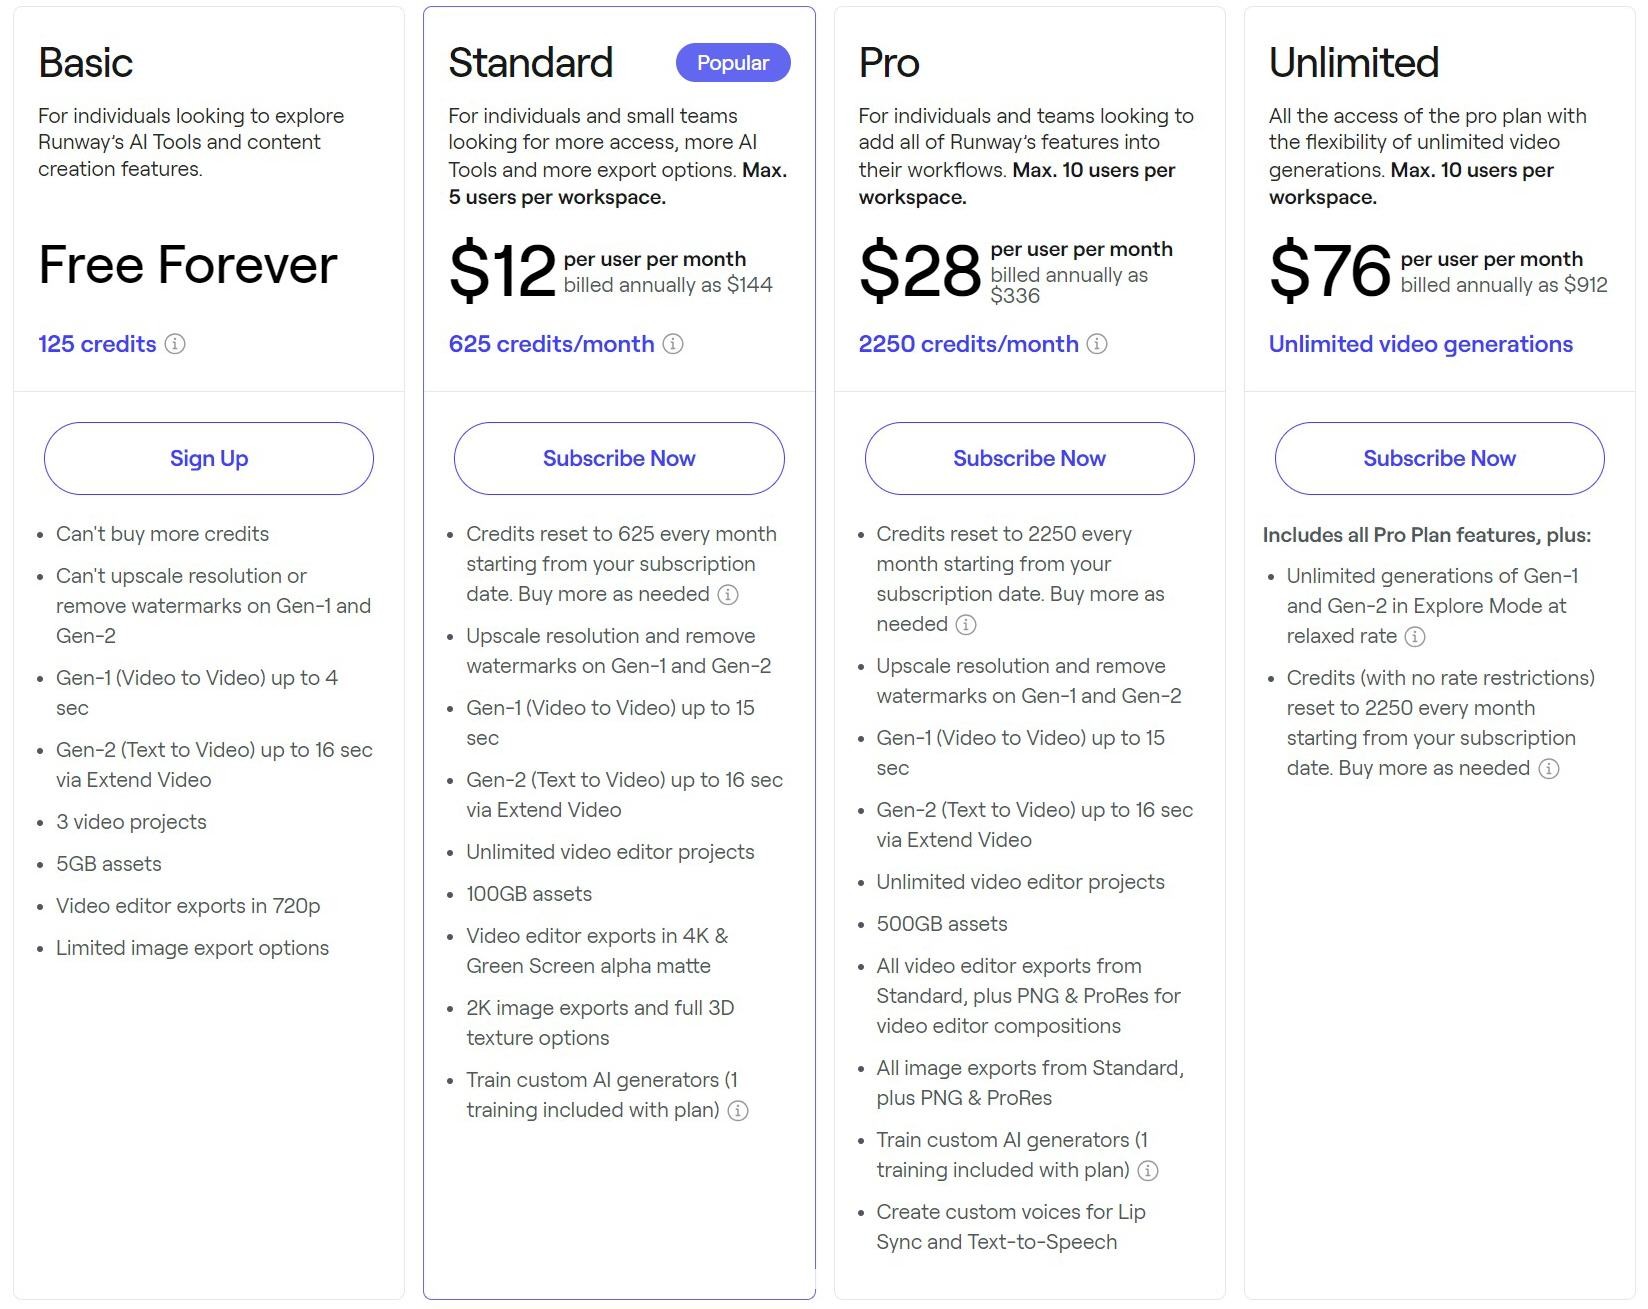Open info icon beside 125 credits
Screen dimensions: 1648x1309
(175, 344)
